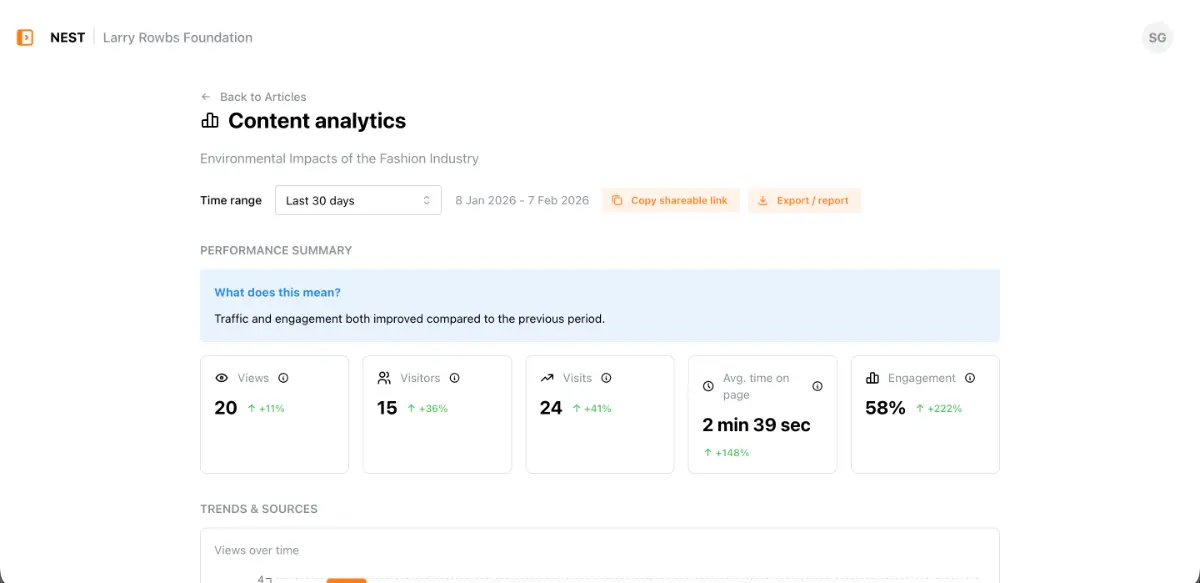Click the Avg. time on page info icon
Screen dimensions: 1200x583
(817, 386)
